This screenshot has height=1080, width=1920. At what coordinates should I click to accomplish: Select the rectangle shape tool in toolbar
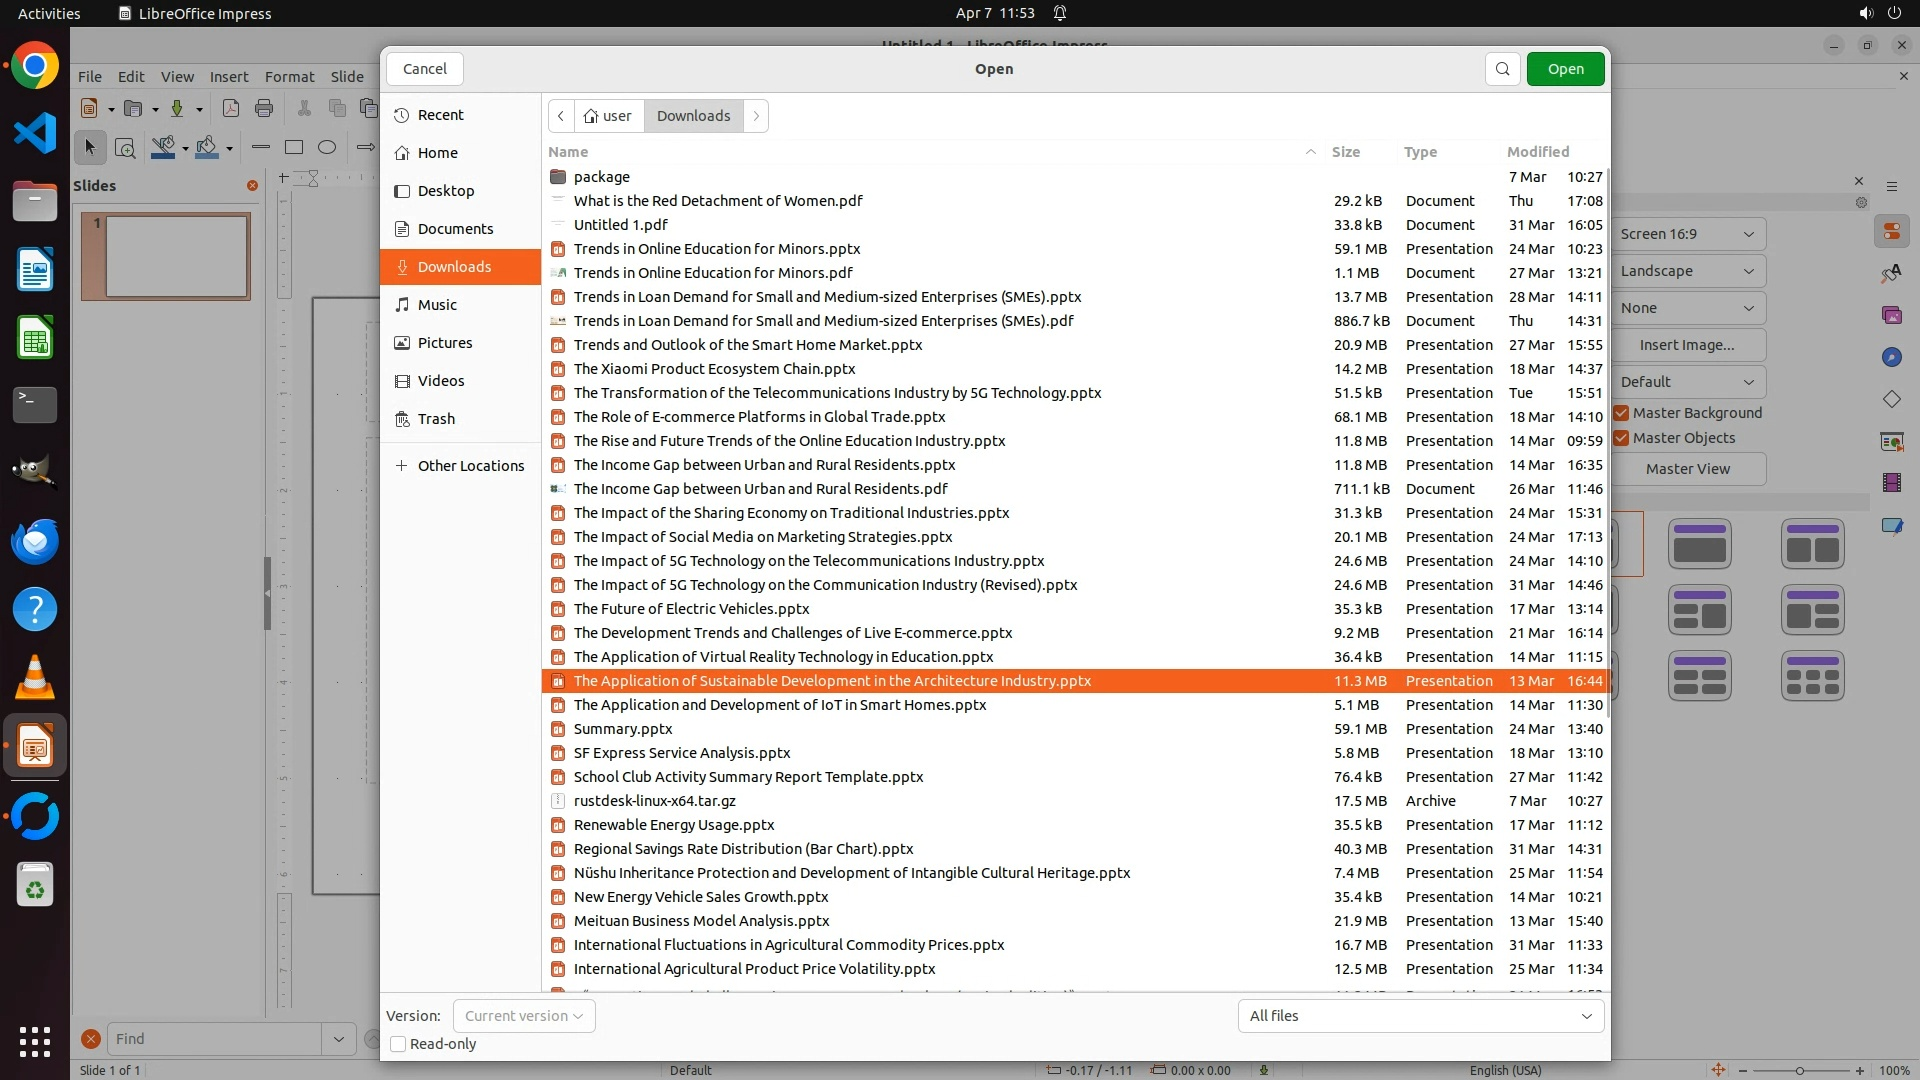(294, 148)
